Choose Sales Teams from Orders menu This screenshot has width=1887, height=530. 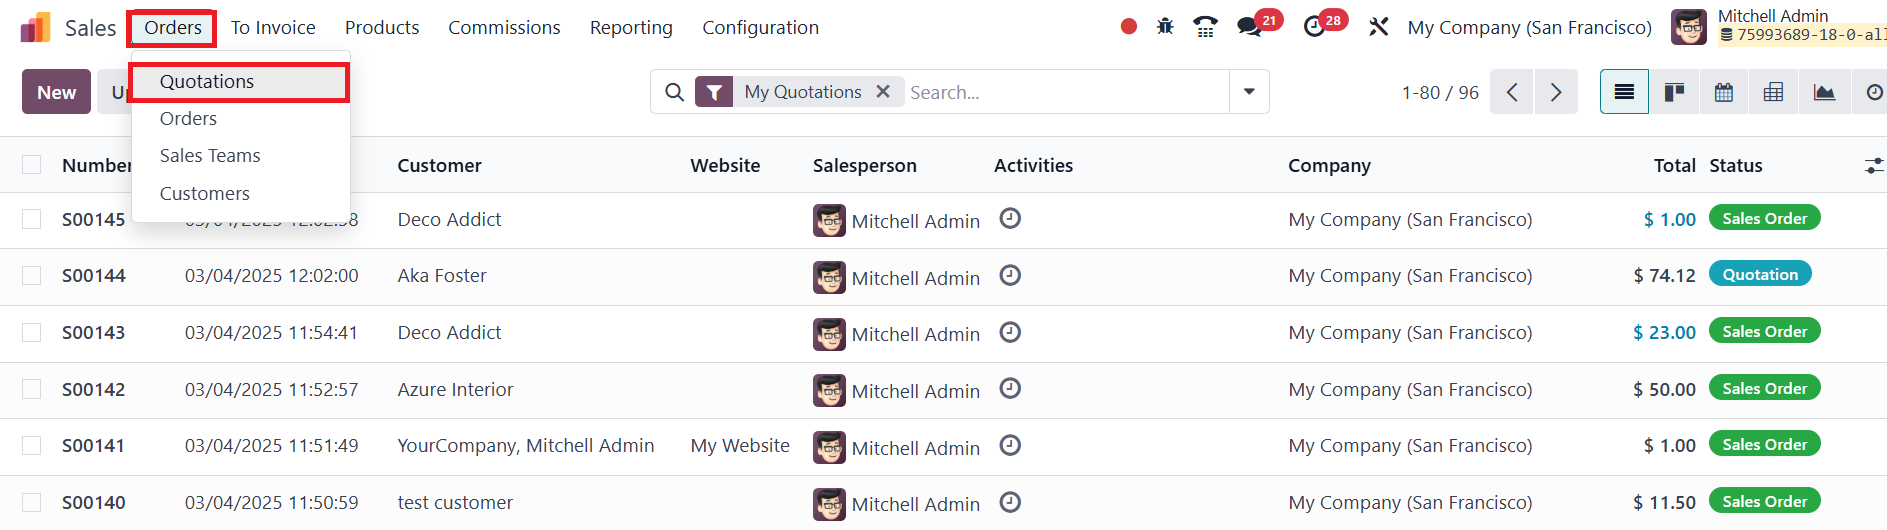click(x=210, y=156)
